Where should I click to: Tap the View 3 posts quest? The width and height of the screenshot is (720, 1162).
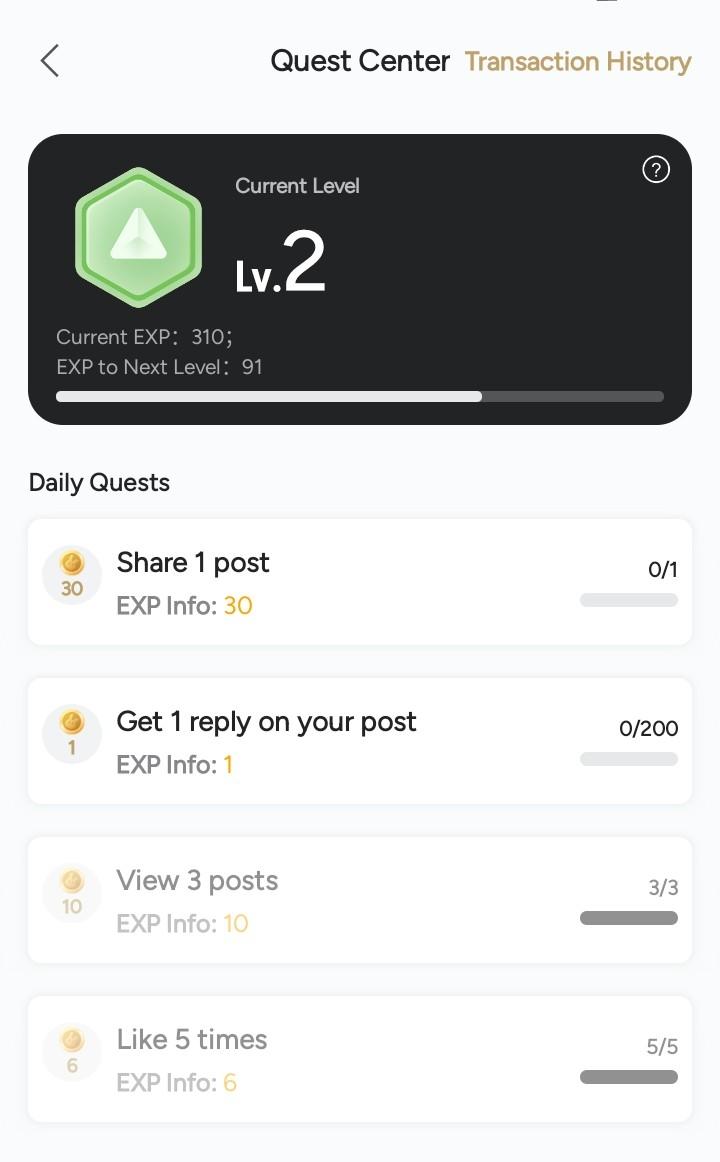(197, 881)
